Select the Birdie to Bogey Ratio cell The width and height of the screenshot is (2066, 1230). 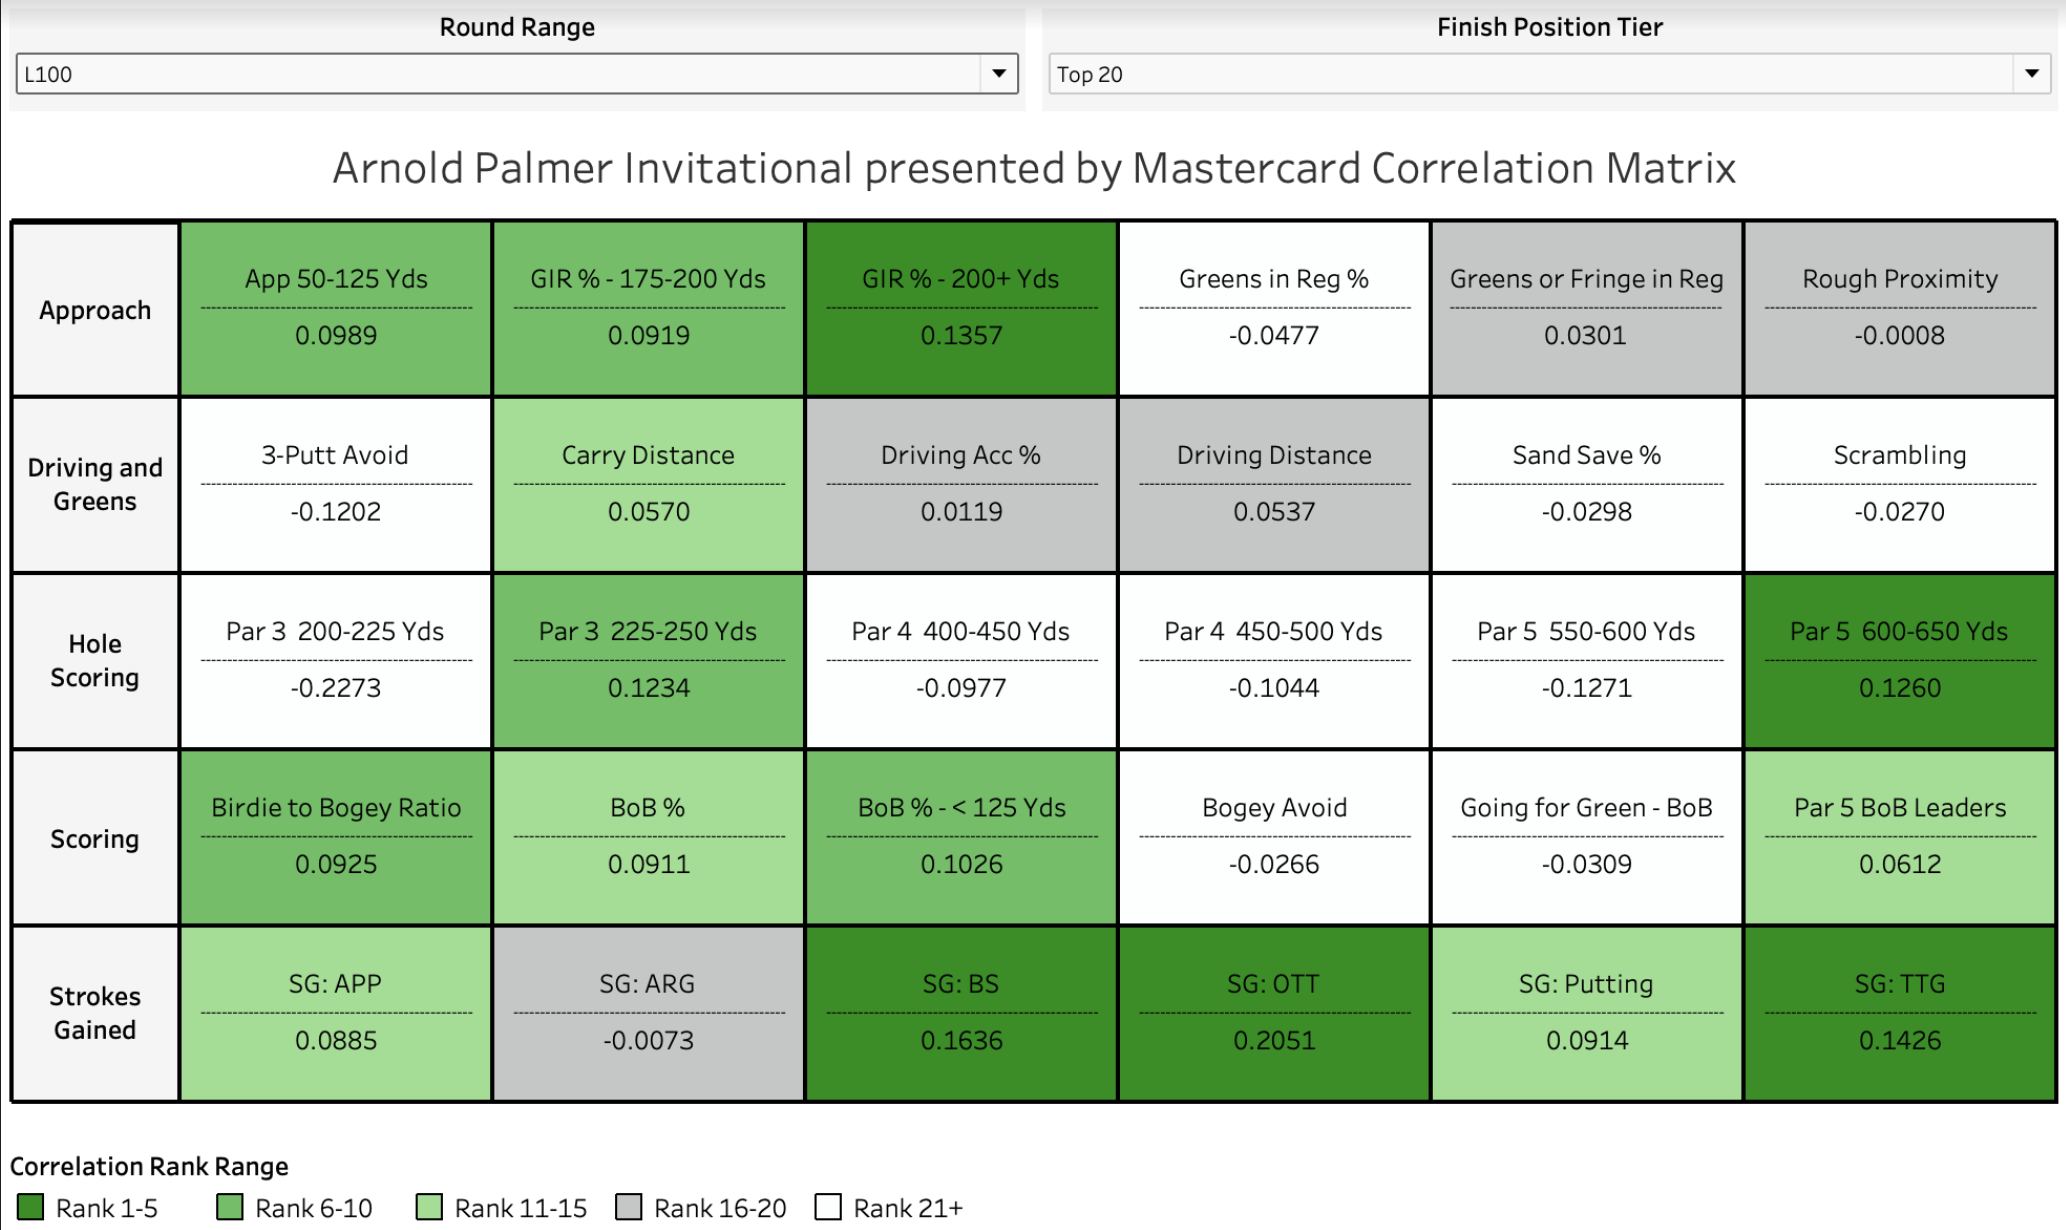click(335, 837)
